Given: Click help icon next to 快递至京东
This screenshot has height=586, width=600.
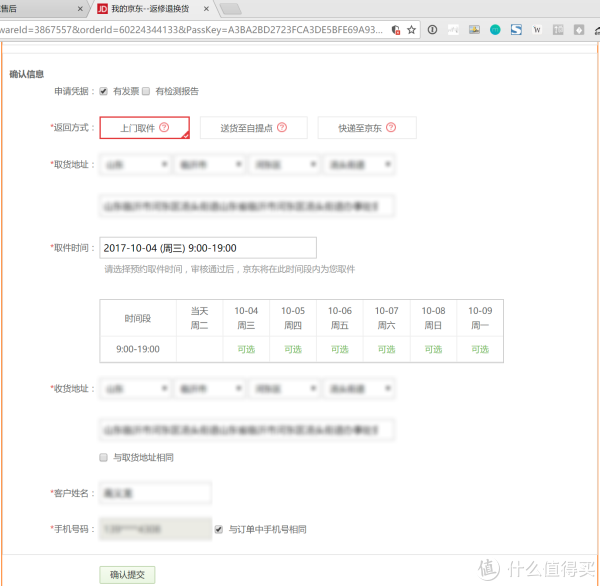Looking at the screenshot, I should click(x=390, y=128).
